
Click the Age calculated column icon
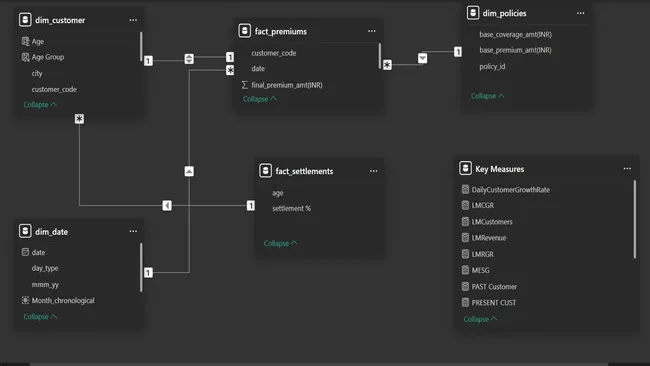pos(25,41)
